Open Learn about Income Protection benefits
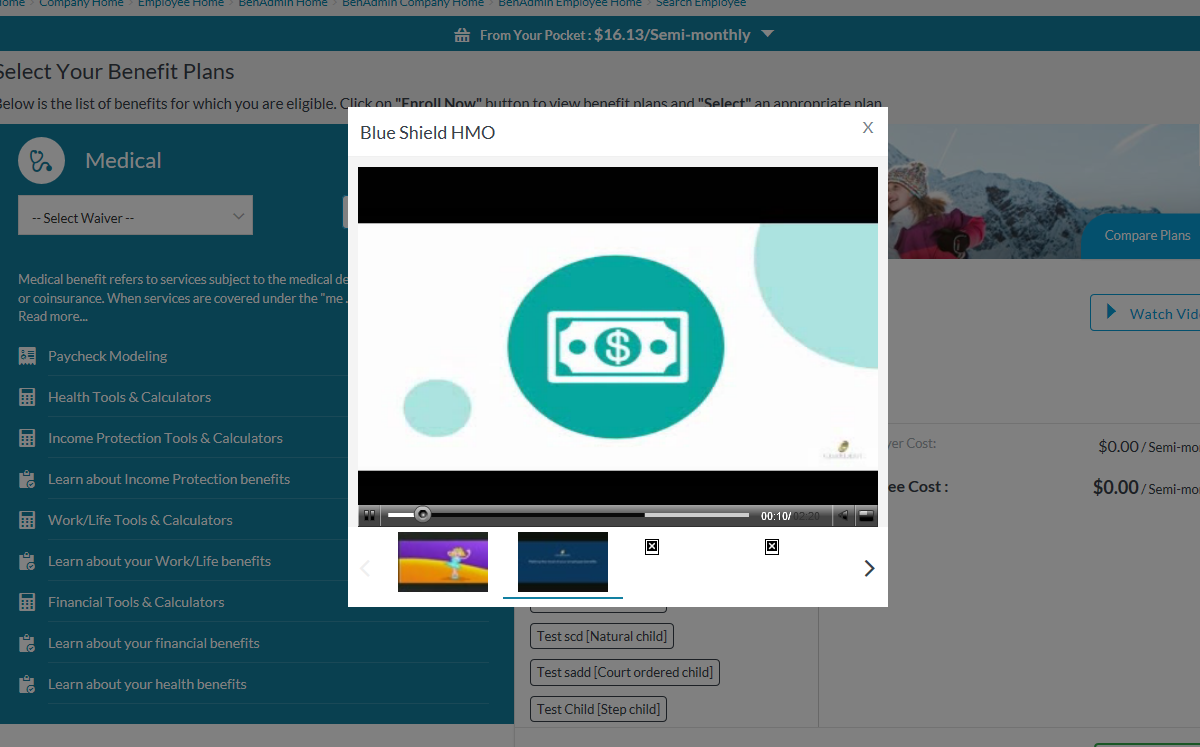Image resolution: width=1200 pixels, height=747 pixels. coord(169,479)
